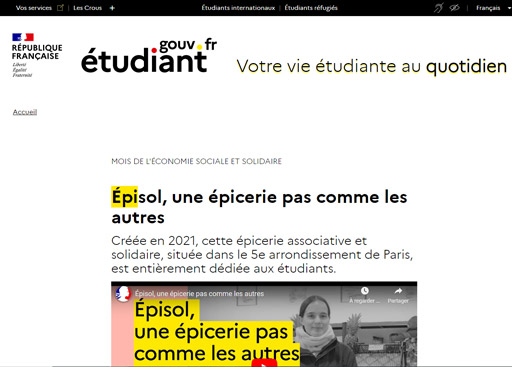Click the etudiant.gouv.fr site logo
Screen dimensions: 512x367
point(149,55)
